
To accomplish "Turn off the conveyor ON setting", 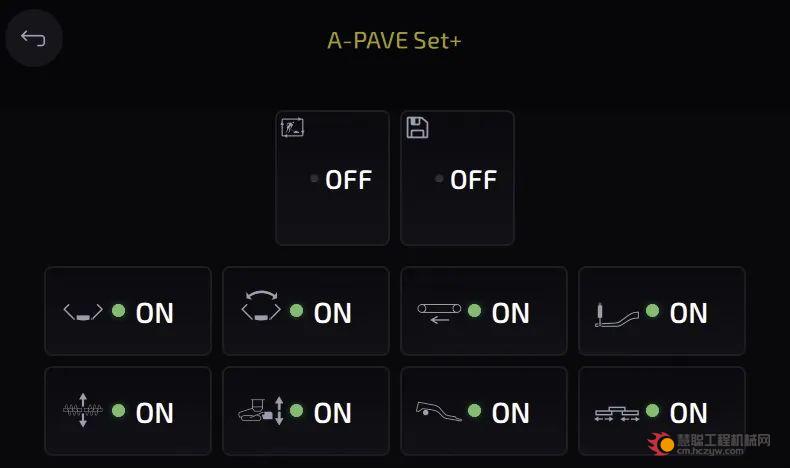I will (x=484, y=311).
